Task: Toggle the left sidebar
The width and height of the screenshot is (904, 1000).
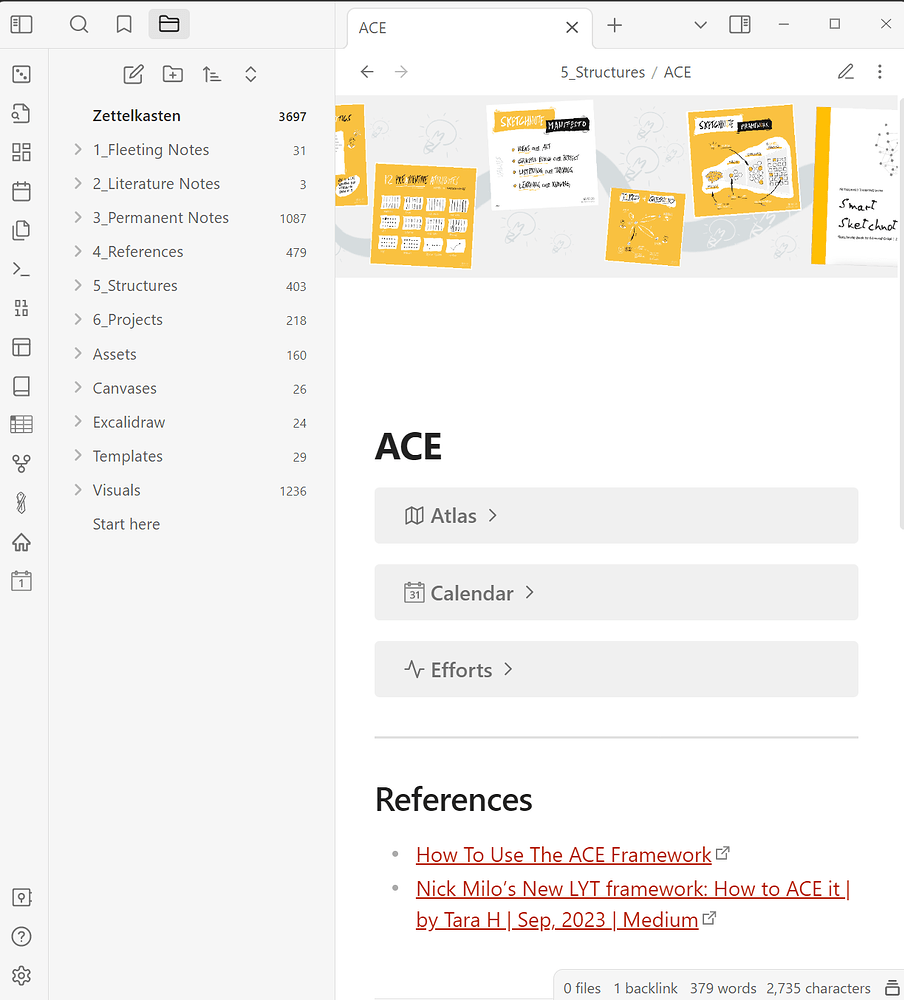Action: coord(21,25)
